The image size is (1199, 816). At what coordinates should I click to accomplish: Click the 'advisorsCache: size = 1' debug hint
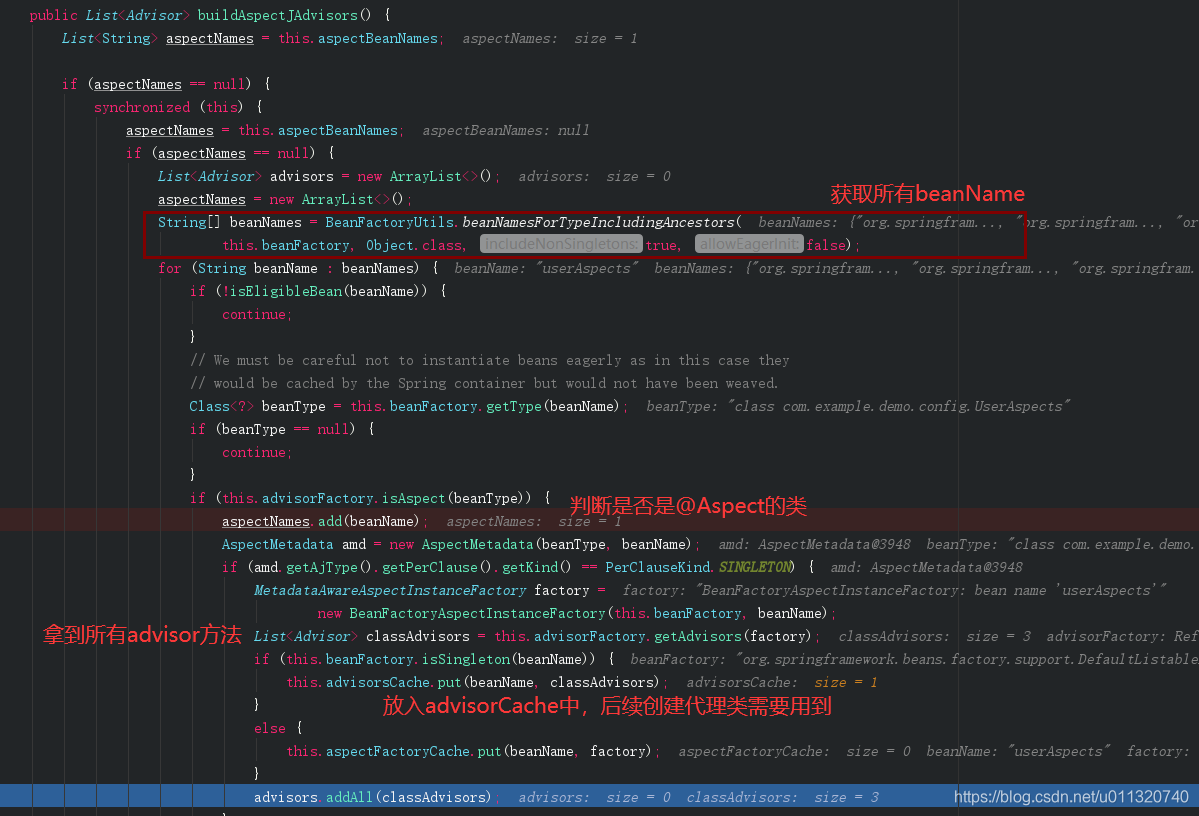click(781, 682)
